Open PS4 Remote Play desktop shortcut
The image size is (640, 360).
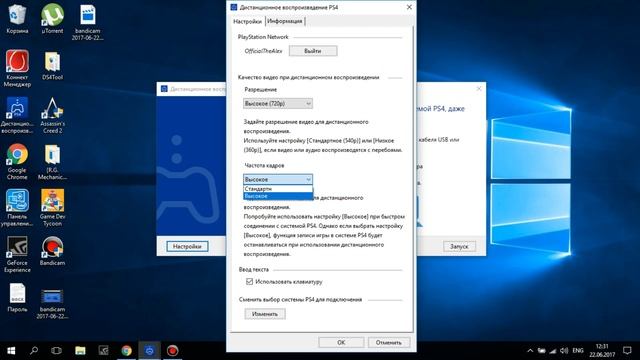[17, 115]
